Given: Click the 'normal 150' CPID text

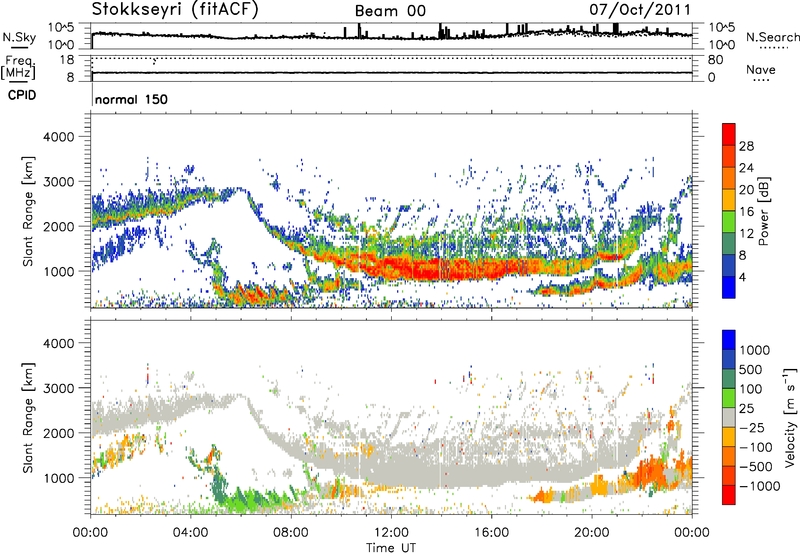Looking at the screenshot, I should [x=131, y=99].
